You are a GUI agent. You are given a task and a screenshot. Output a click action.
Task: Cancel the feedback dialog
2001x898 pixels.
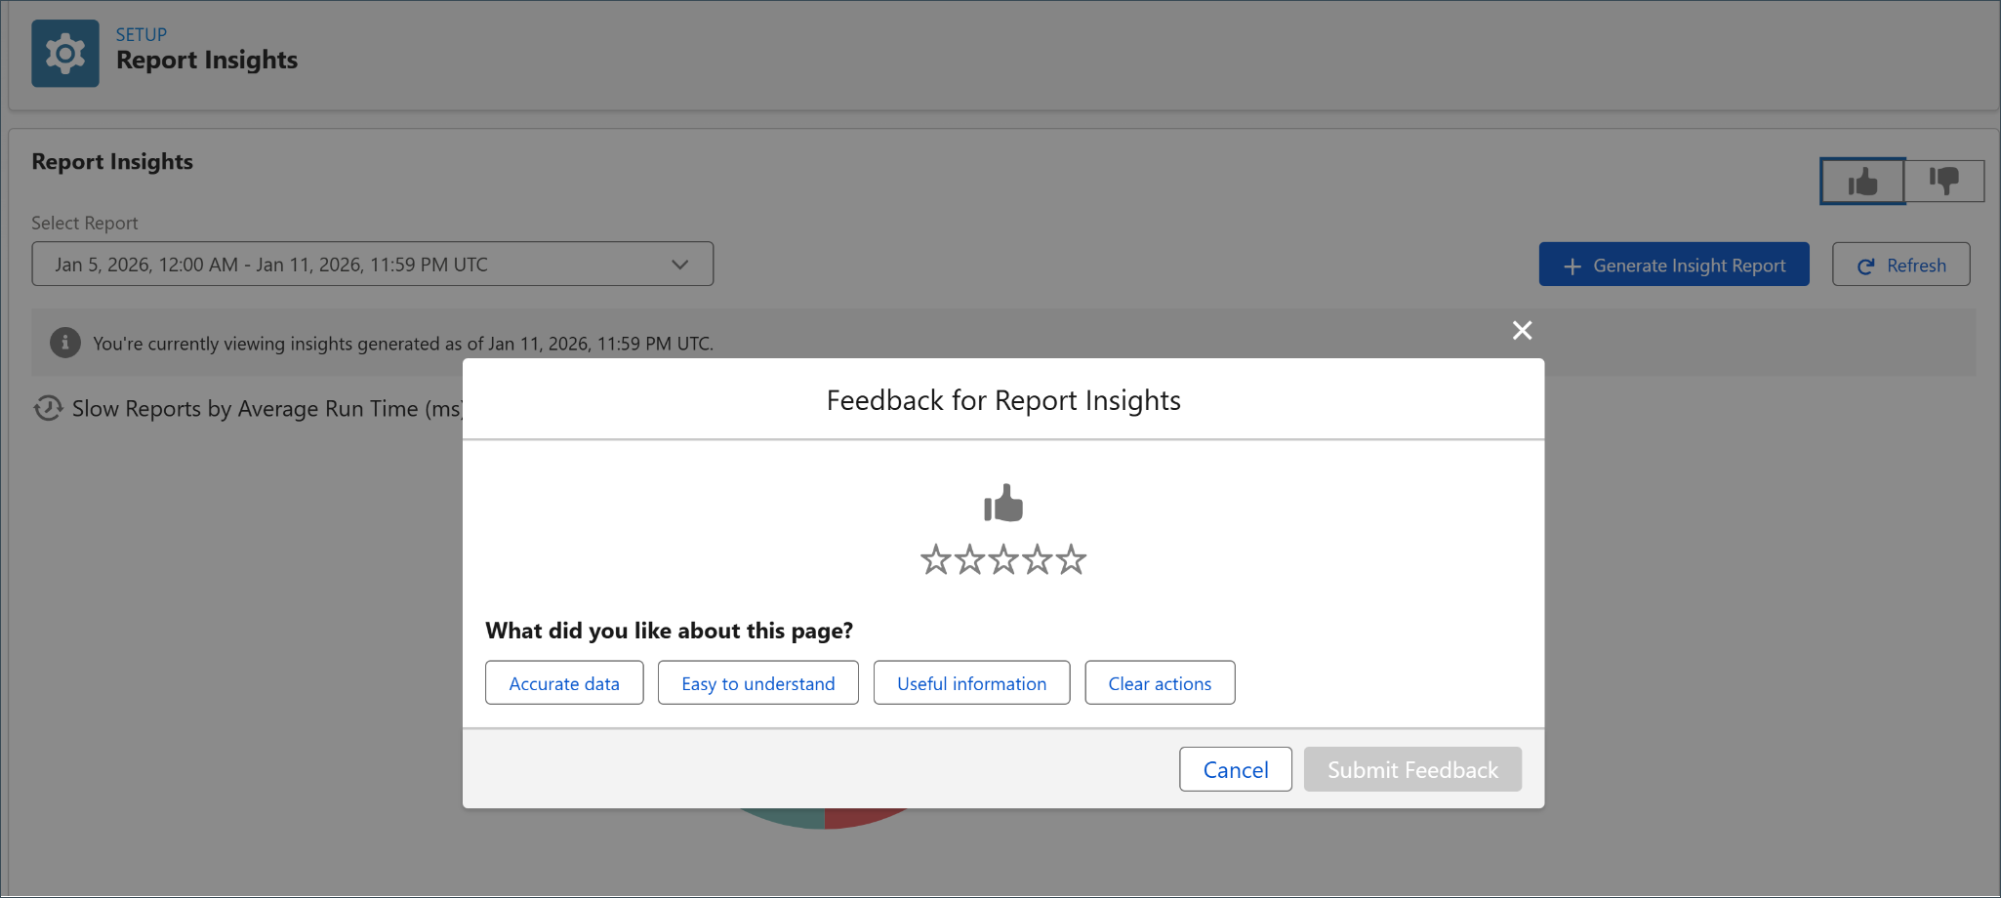coord(1235,769)
